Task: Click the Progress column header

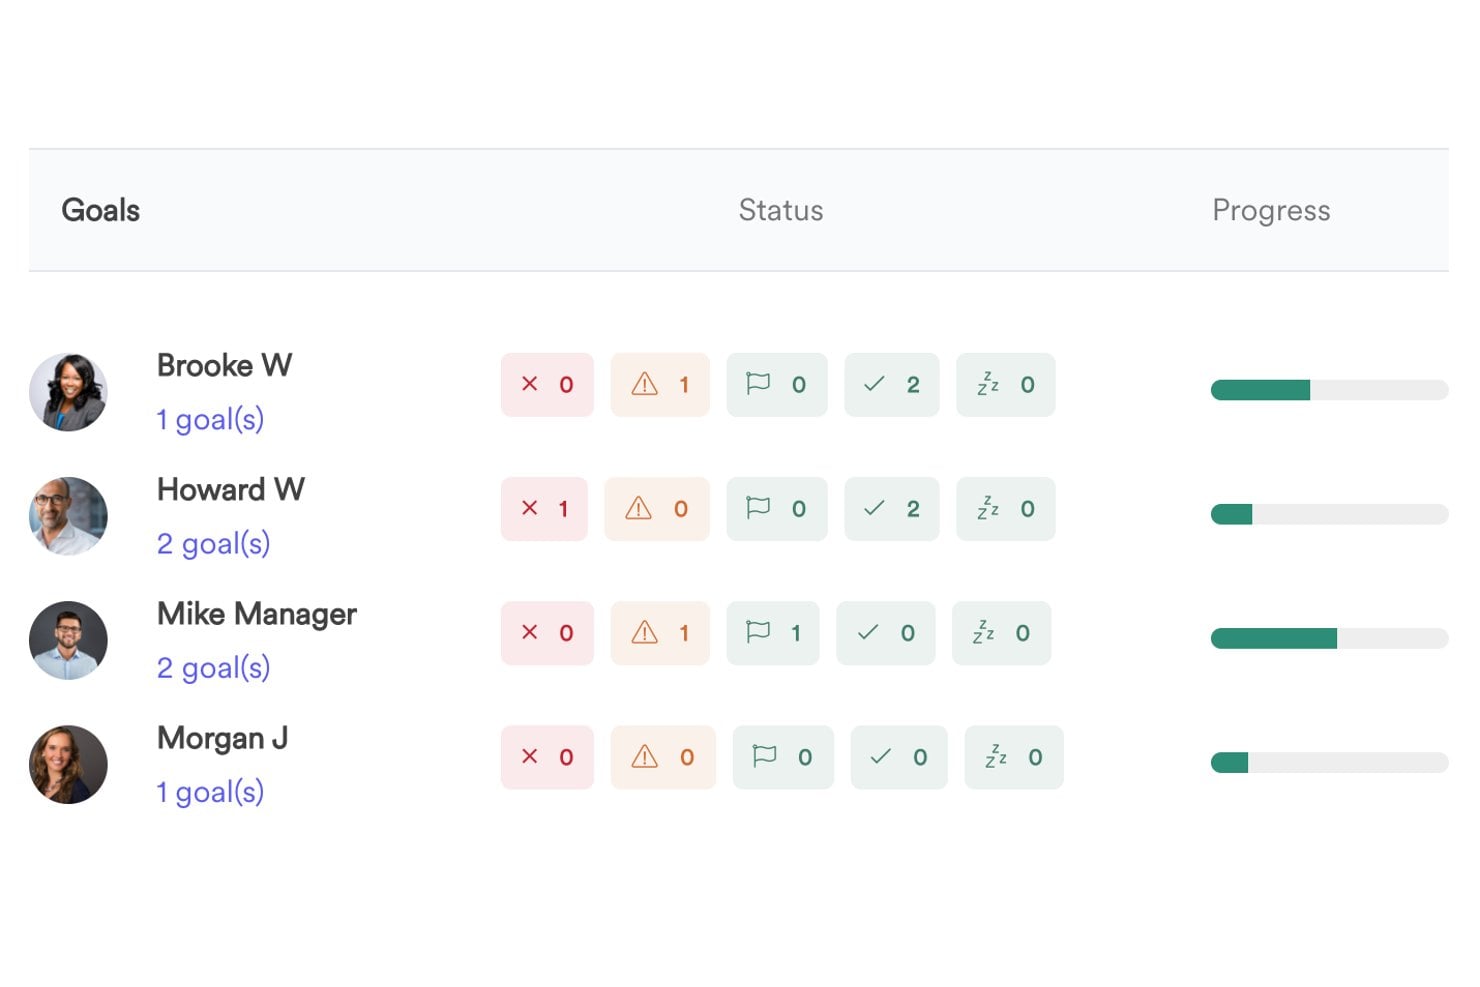Action: coord(1271,211)
